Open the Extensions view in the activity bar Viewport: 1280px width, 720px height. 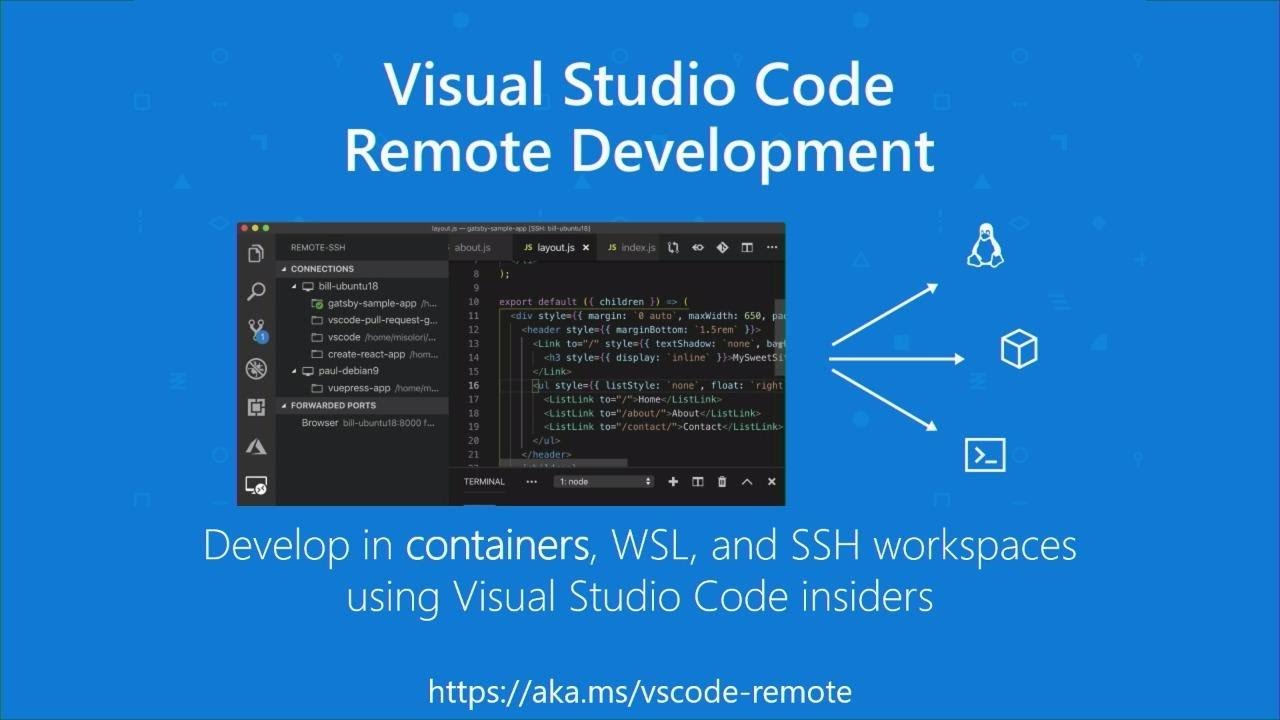pos(256,407)
